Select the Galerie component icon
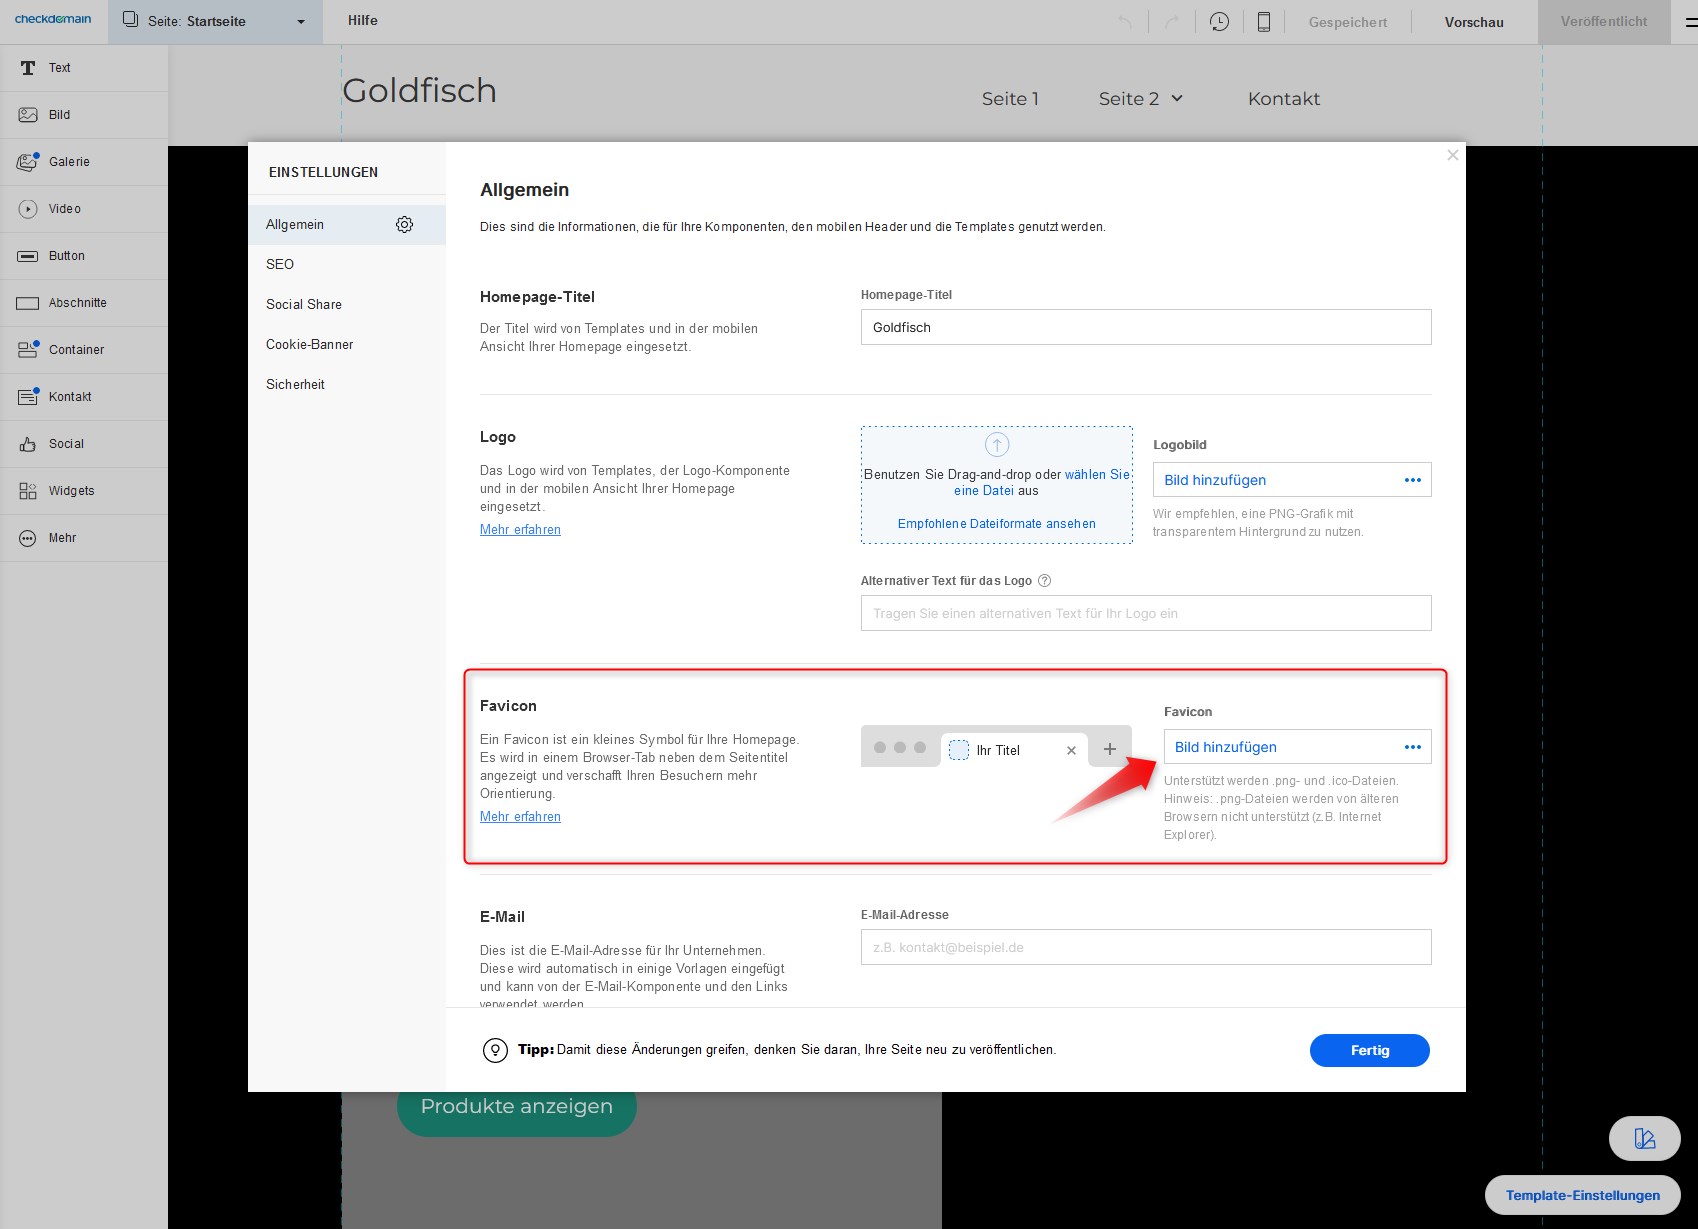Image resolution: width=1698 pixels, height=1229 pixels. tap(28, 162)
